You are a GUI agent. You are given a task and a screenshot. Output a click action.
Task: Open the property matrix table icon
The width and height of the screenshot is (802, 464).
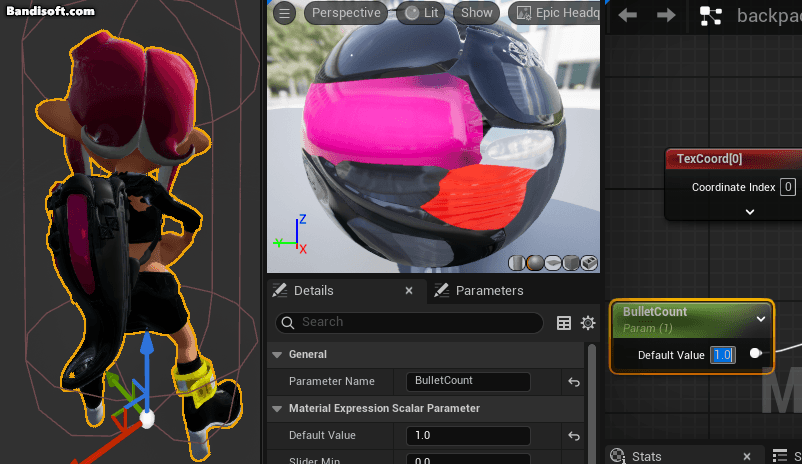coord(564,323)
